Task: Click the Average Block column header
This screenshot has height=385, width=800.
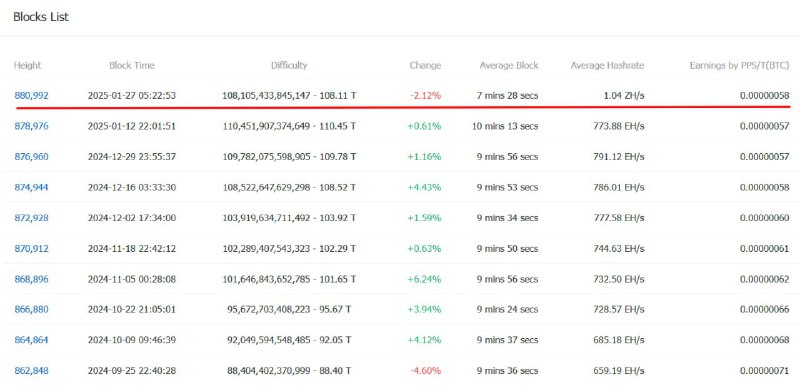Action: (x=509, y=65)
